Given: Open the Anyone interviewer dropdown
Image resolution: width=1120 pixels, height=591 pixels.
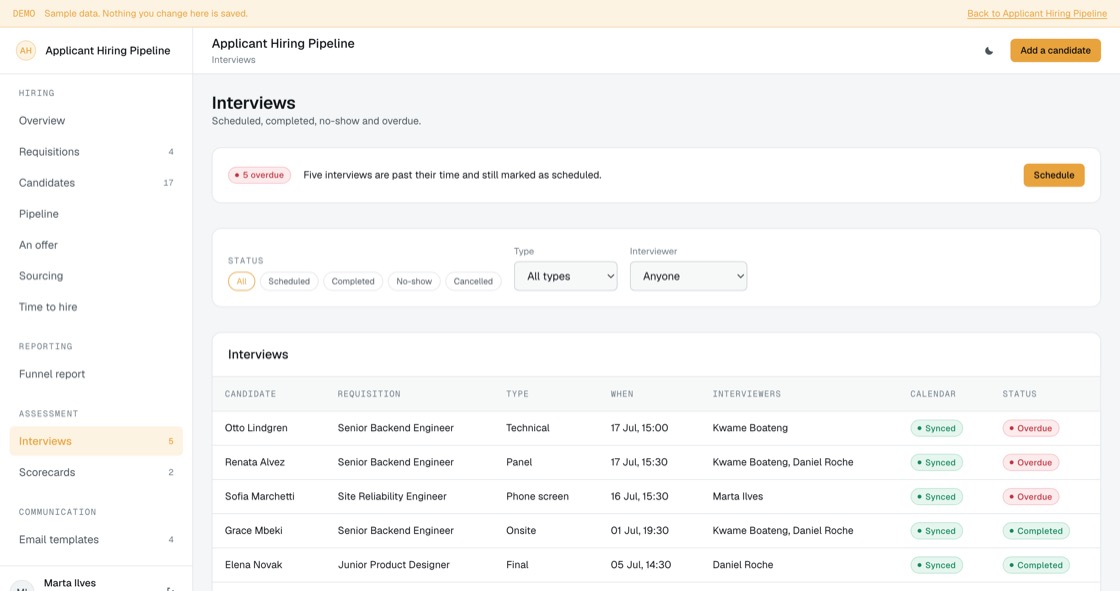Looking at the screenshot, I should 689,276.
